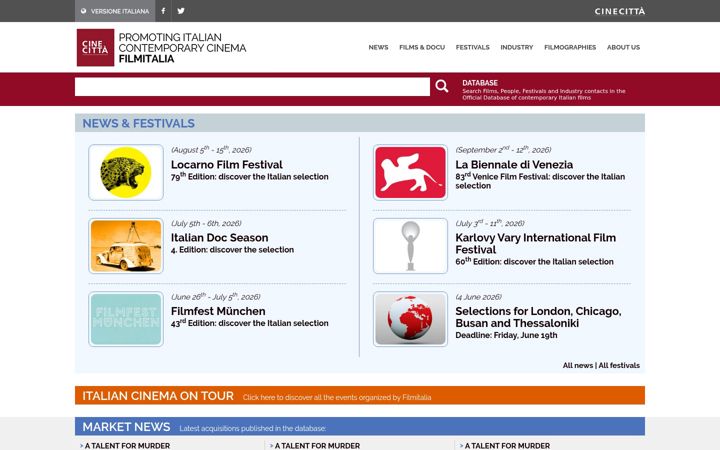Click the magnifying glass search icon
Image resolution: width=720 pixels, height=450 pixels.
coord(442,86)
